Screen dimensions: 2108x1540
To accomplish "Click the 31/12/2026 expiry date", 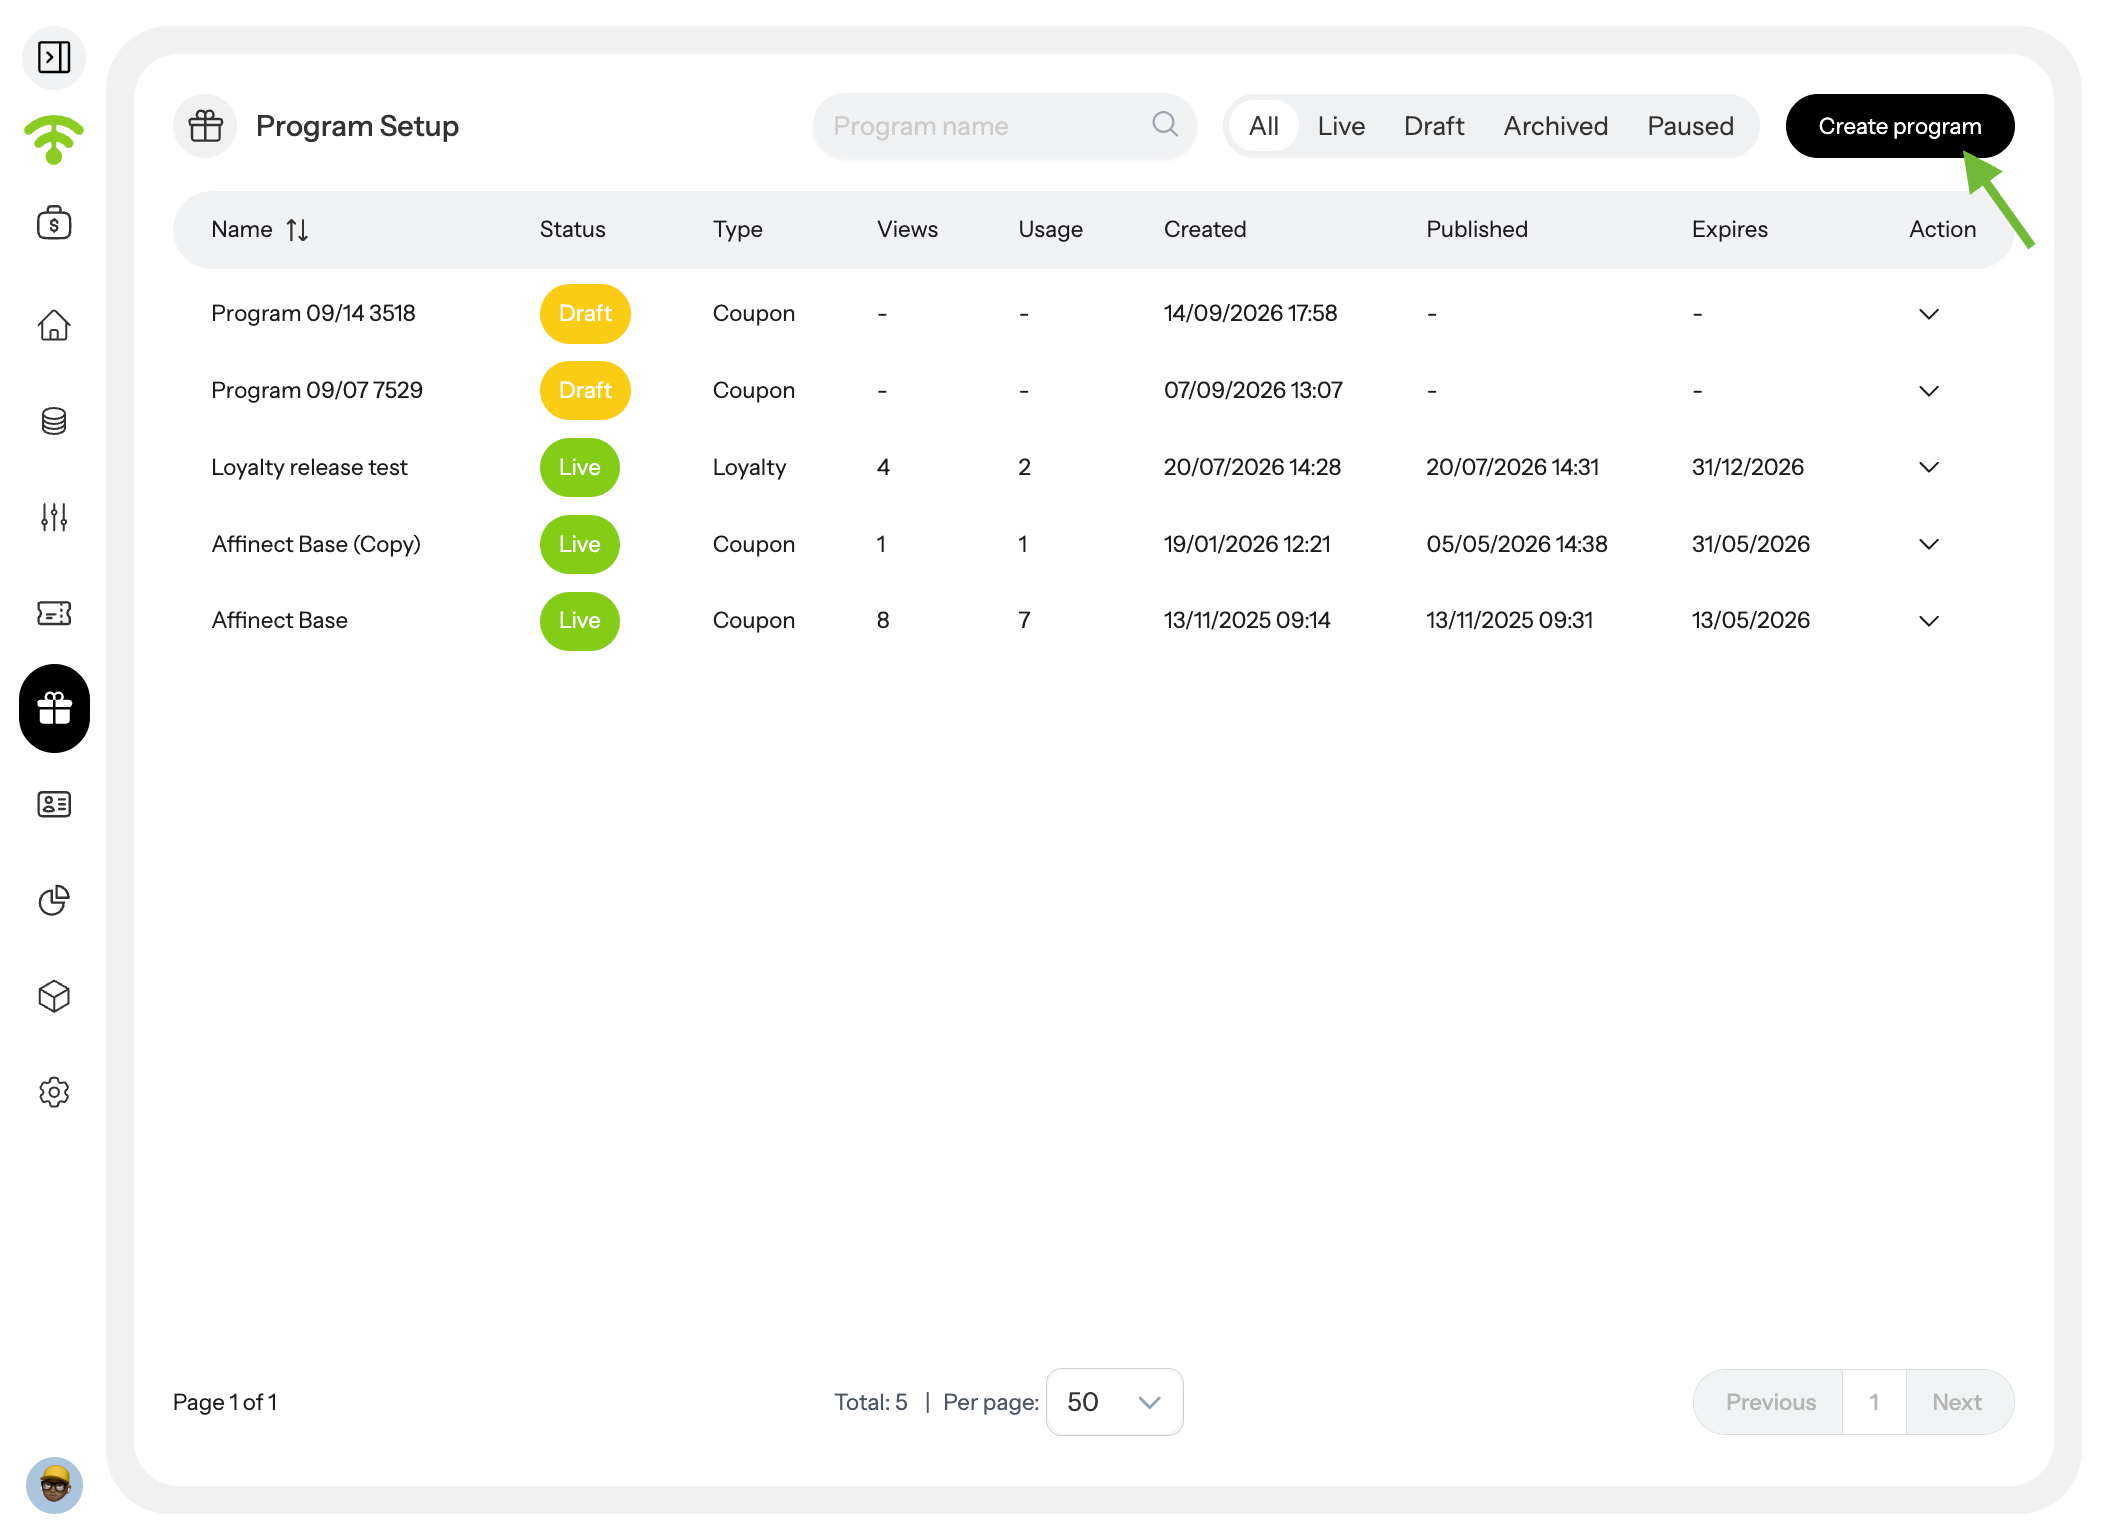I will pyautogui.click(x=1747, y=467).
